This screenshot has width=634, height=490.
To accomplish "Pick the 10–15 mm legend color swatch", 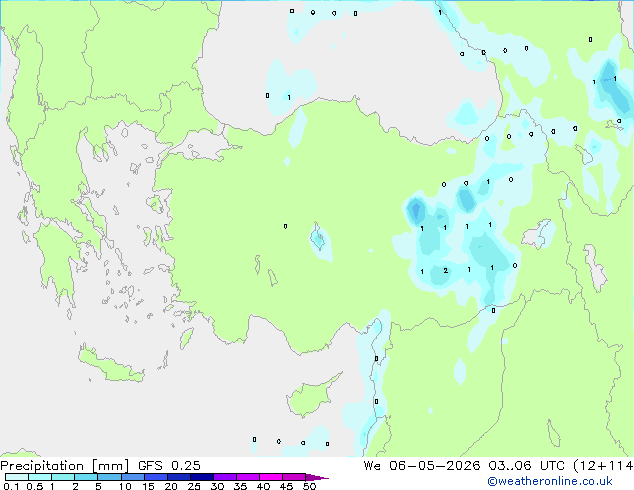I will click(x=133, y=477).
